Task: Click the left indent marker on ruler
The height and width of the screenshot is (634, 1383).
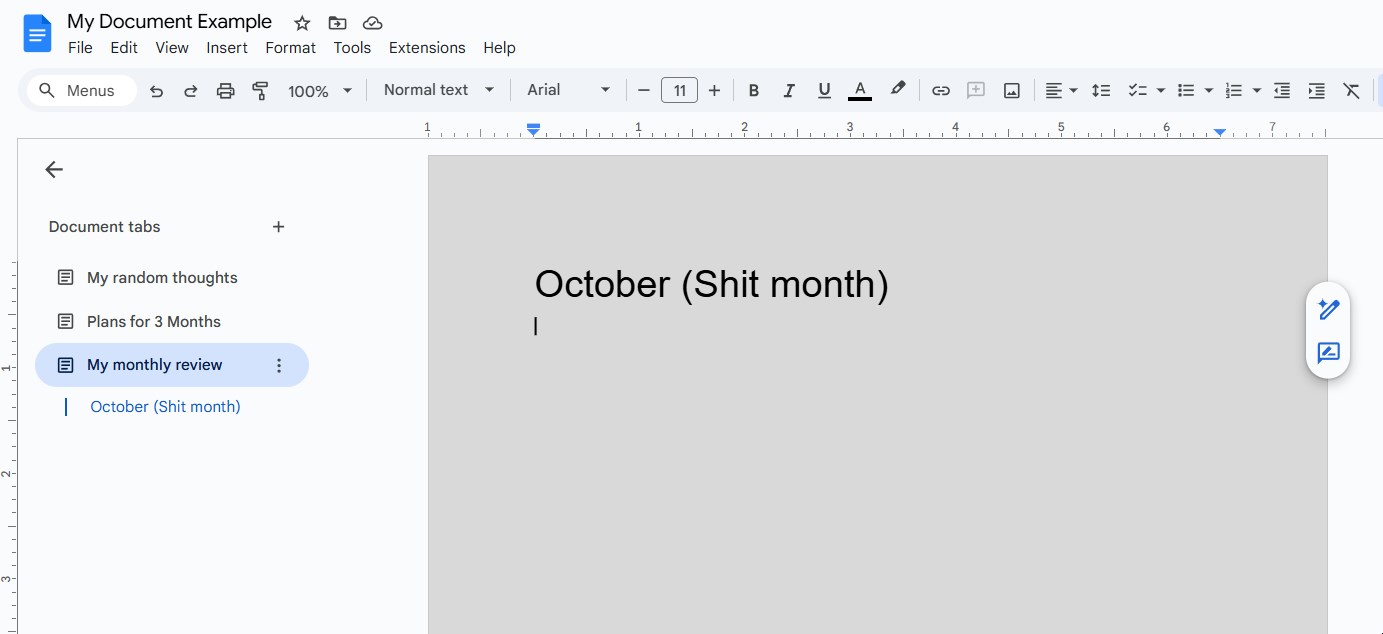Action: [x=534, y=130]
